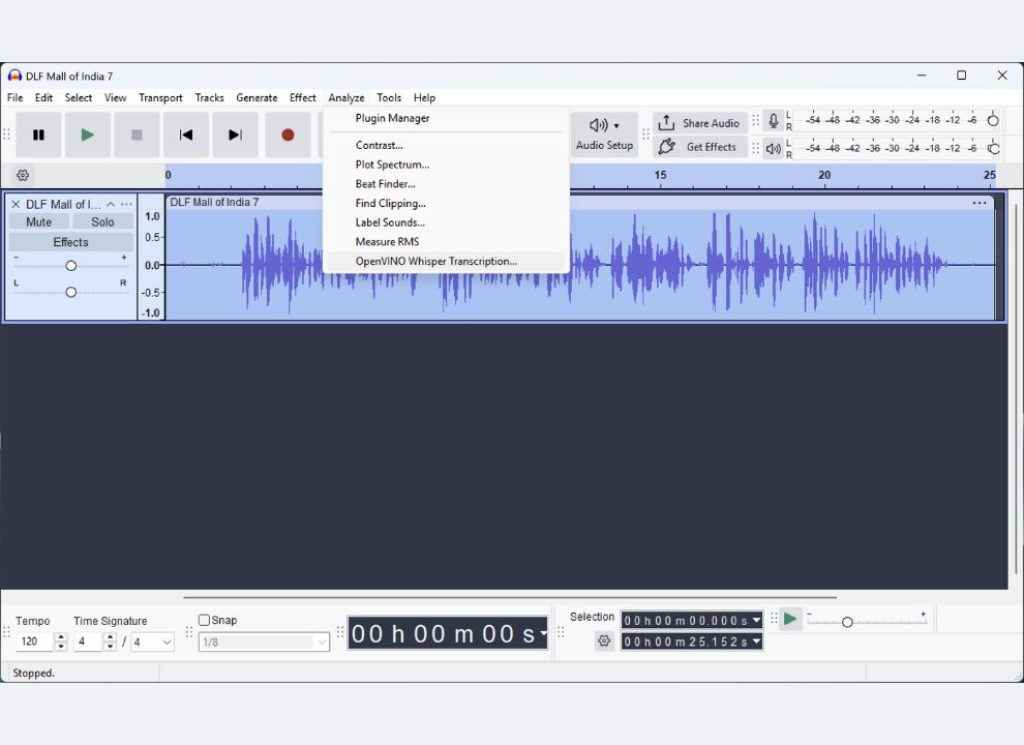1024x745 pixels.
Task: Skip to start of the track
Action: tap(186, 135)
